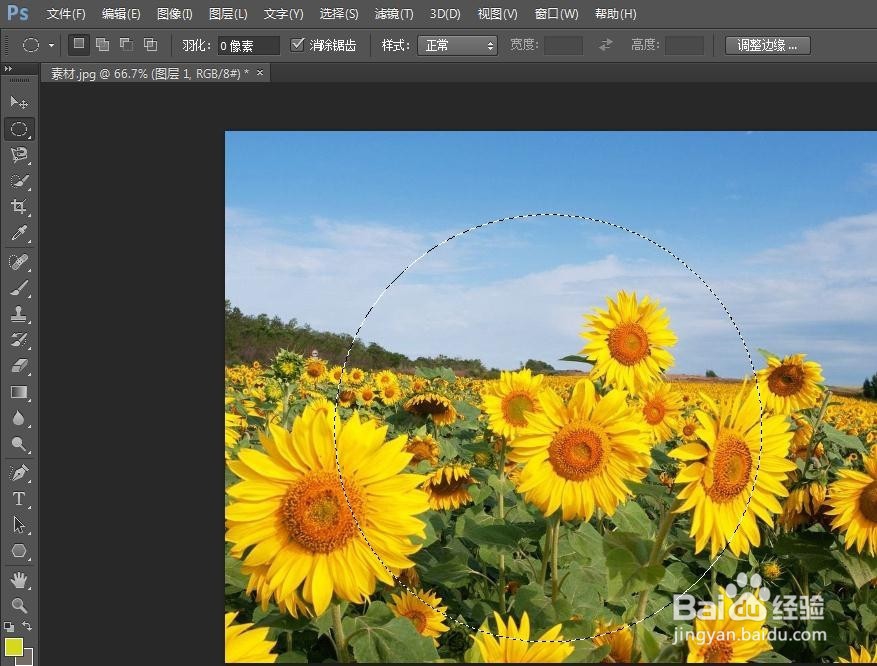Screen dimensions: 877x666
Task: Click the current tool Elliptical Marquee preset icon
Action: [x=31, y=45]
